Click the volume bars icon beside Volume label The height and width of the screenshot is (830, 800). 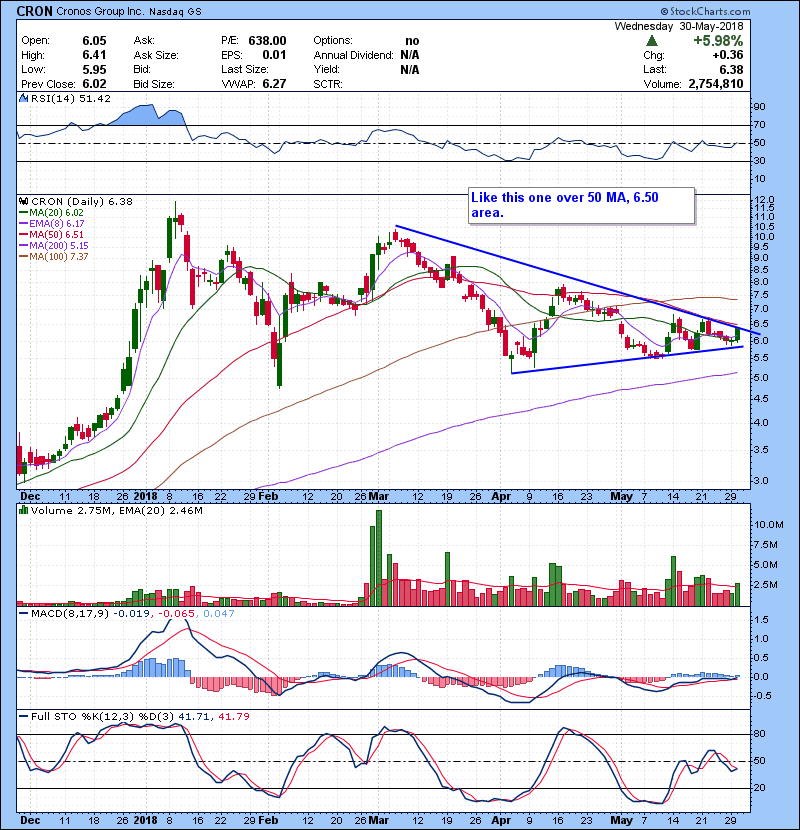23,510
